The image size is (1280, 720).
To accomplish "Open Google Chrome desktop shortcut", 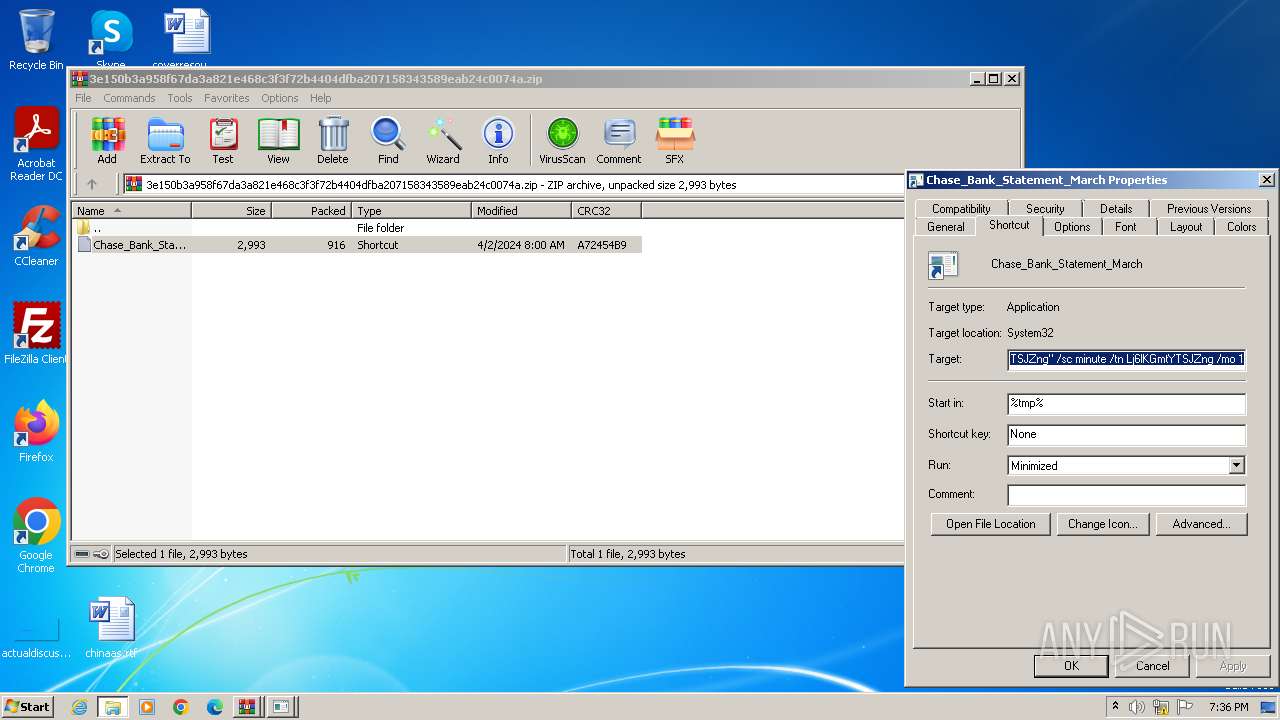I will 36,535.
